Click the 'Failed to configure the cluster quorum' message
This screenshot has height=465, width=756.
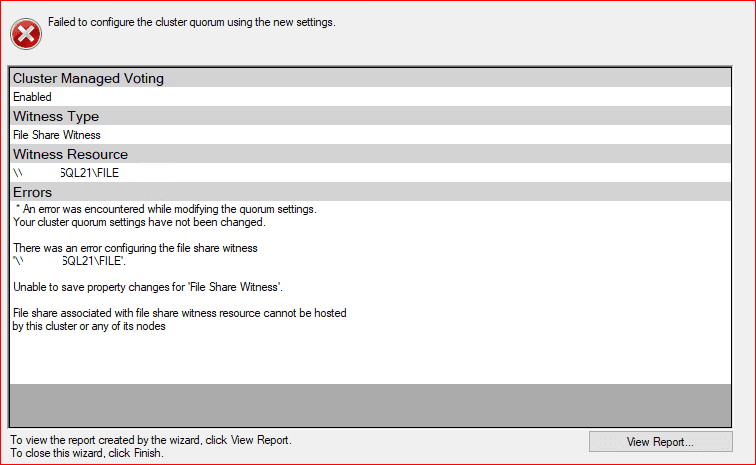tap(191, 22)
